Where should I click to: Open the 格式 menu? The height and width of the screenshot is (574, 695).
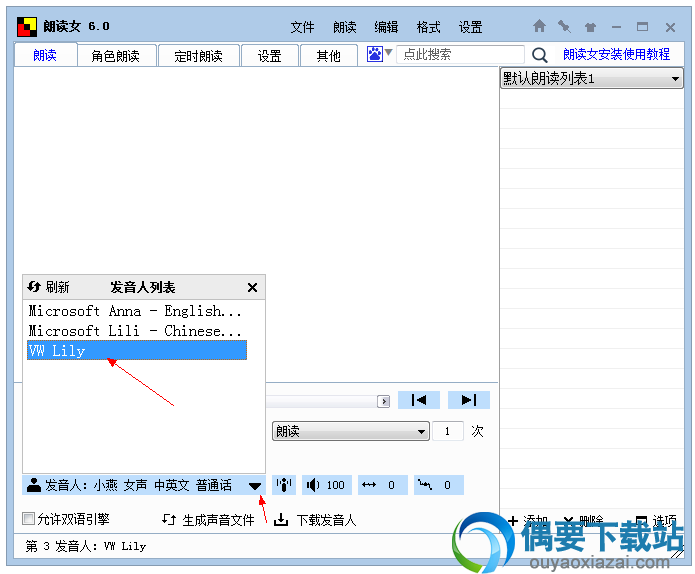coord(428,27)
